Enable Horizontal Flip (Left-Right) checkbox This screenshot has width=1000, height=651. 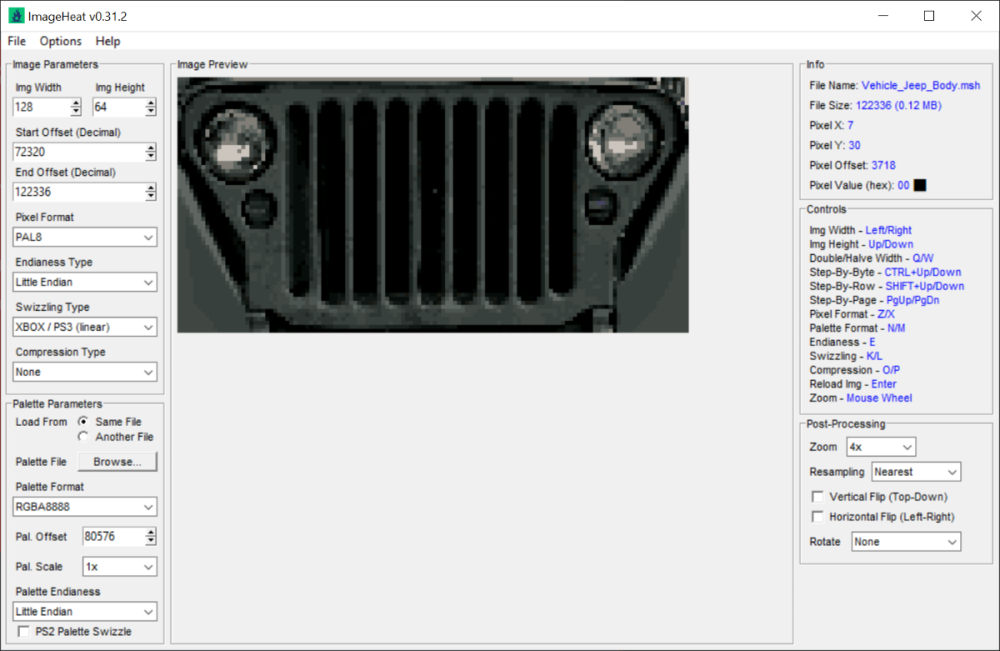coord(818,516)
